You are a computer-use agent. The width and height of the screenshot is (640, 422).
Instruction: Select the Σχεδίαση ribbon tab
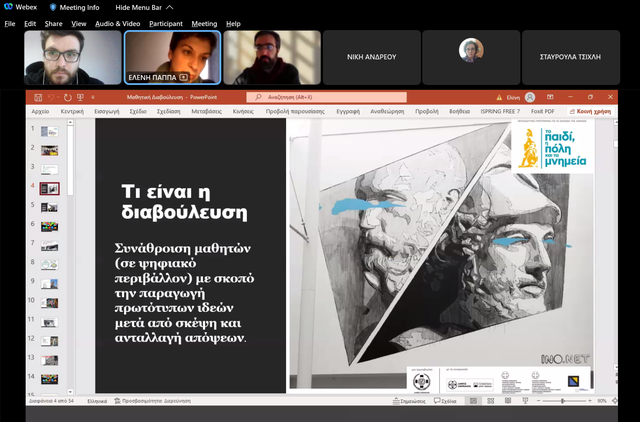(169, 111)
